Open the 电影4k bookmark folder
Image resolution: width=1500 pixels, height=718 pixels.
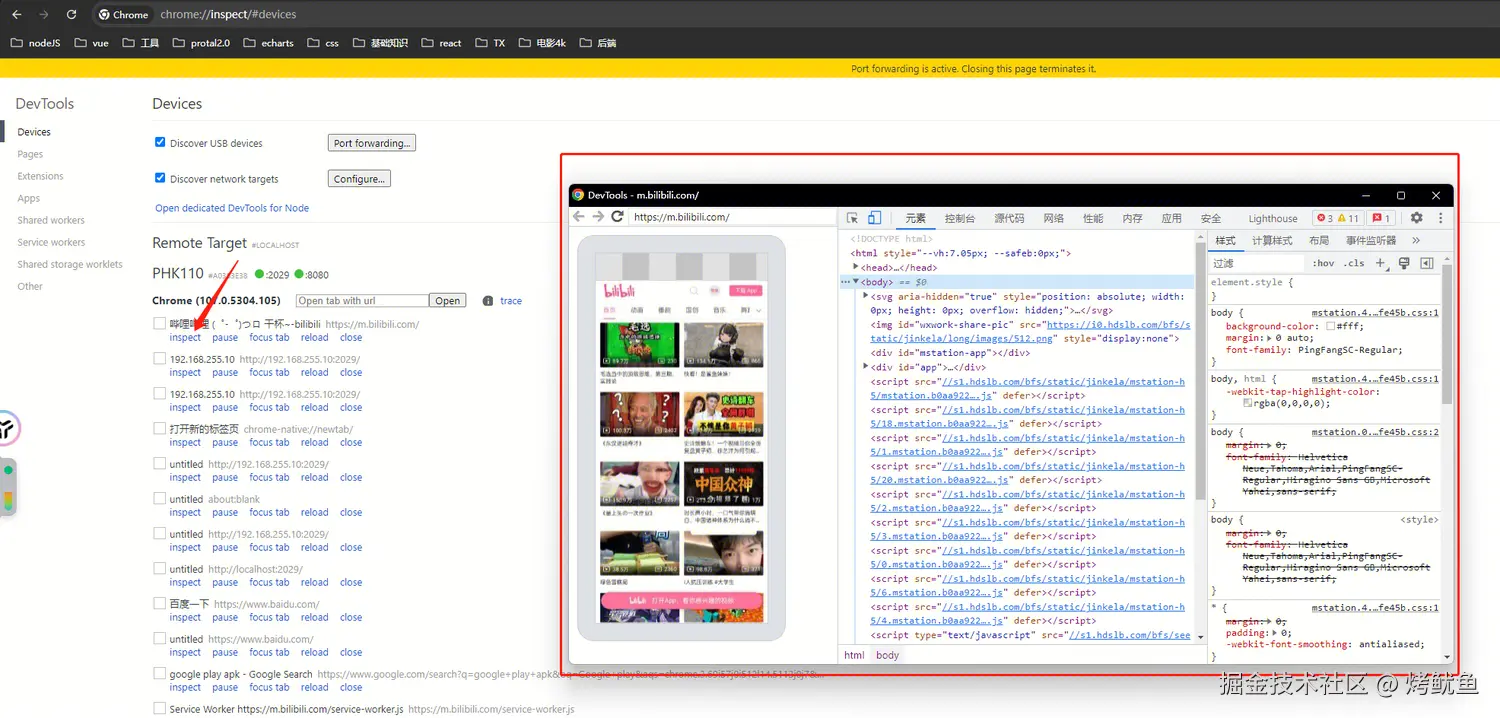pyautogui.click(x=542, y=43)
